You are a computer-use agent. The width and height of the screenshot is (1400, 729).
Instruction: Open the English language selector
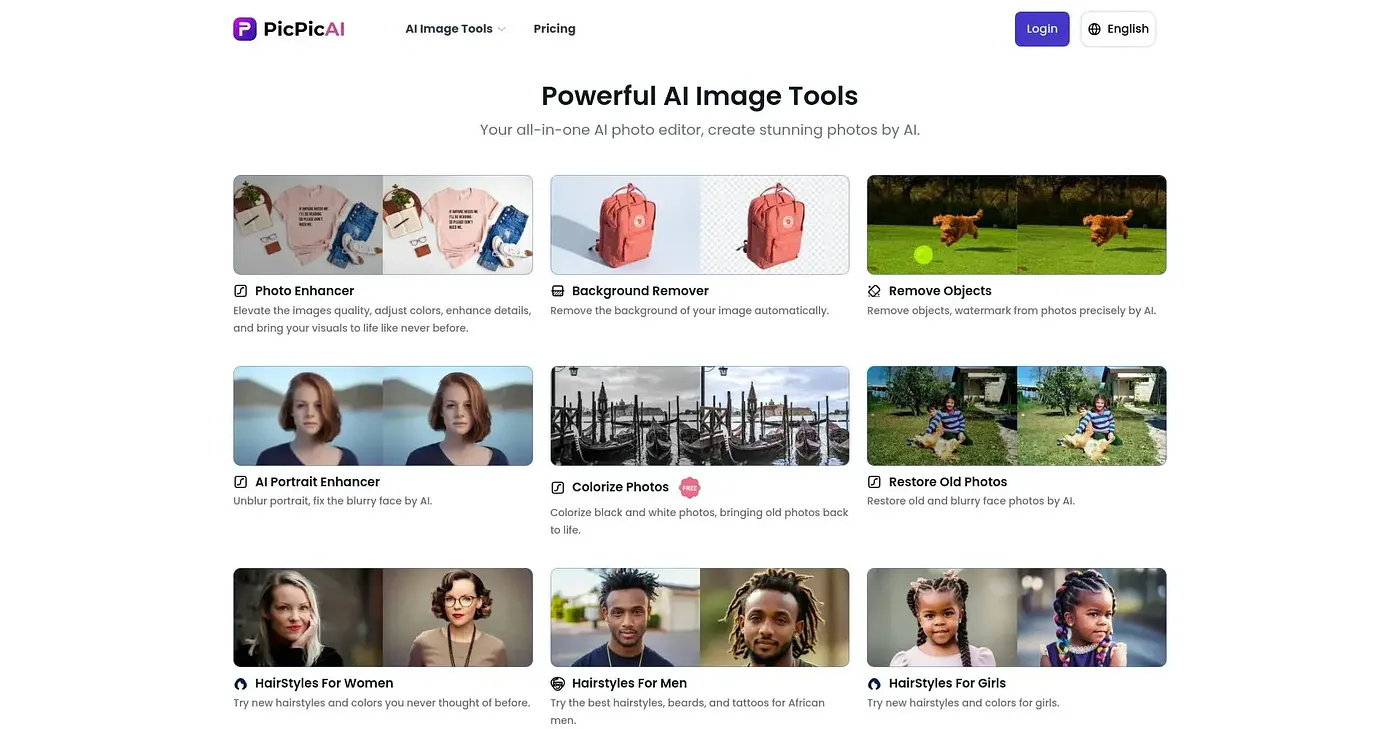click(1118, 29)
